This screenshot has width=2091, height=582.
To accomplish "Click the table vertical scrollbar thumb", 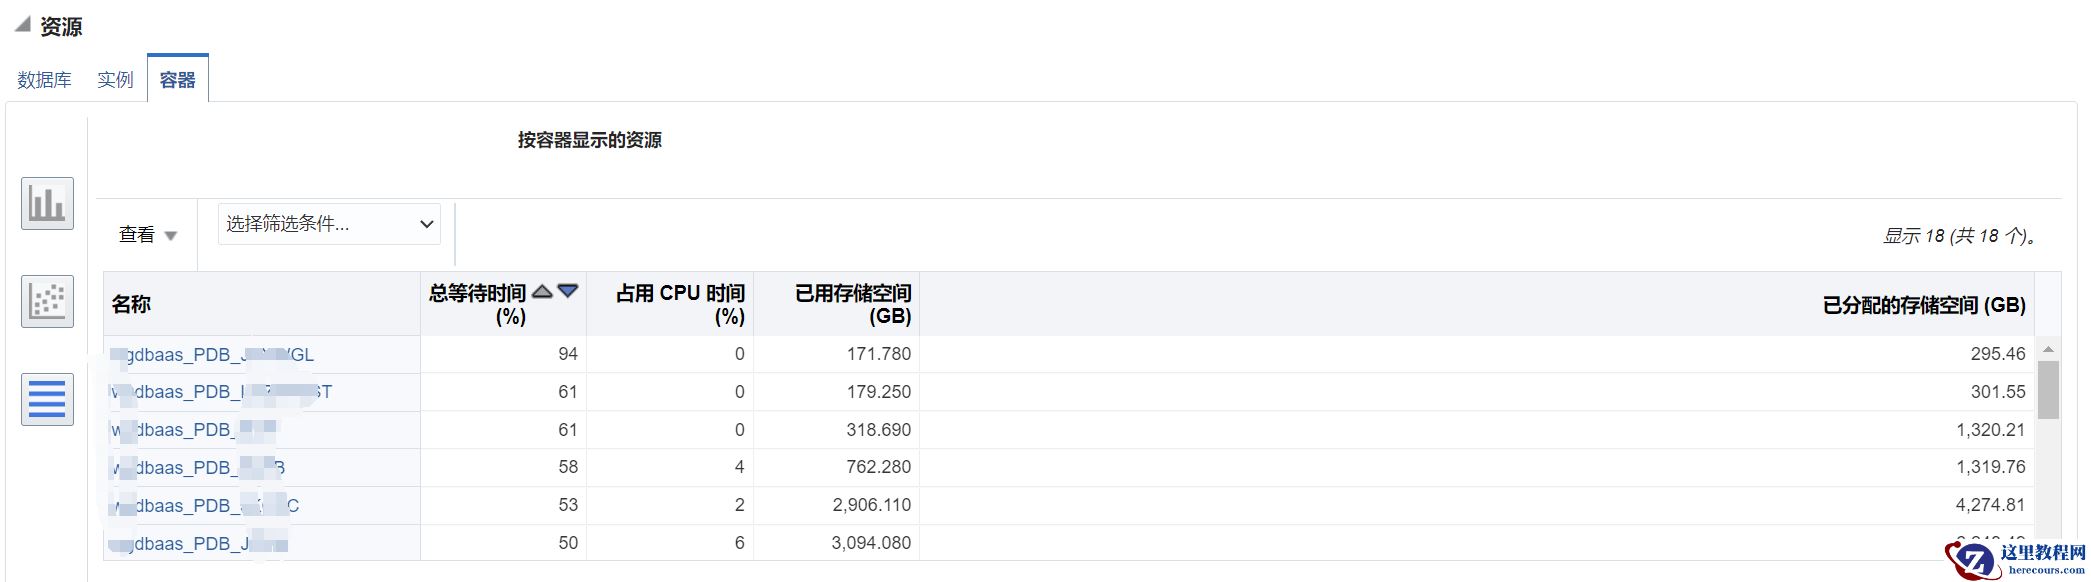I will click(x=2047, y=390).
